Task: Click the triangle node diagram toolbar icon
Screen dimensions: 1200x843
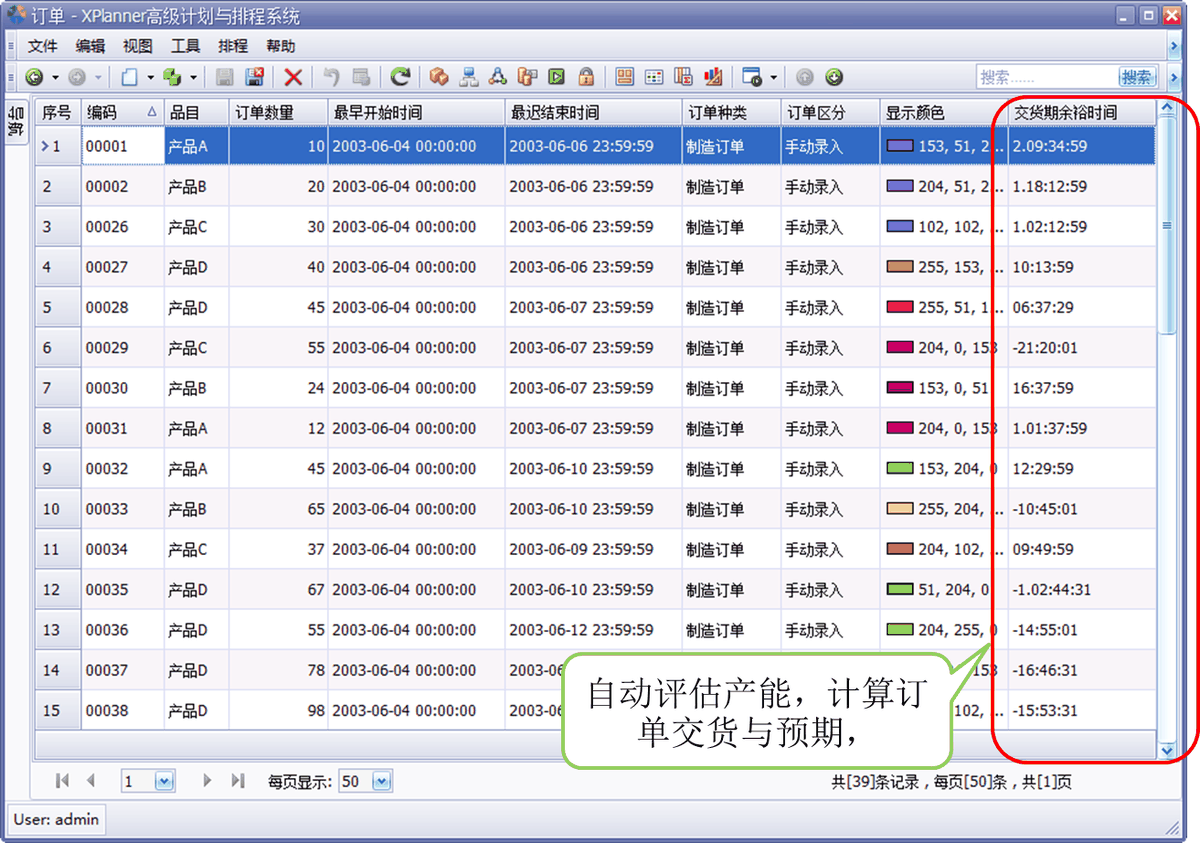Action: tap(498, 77)
